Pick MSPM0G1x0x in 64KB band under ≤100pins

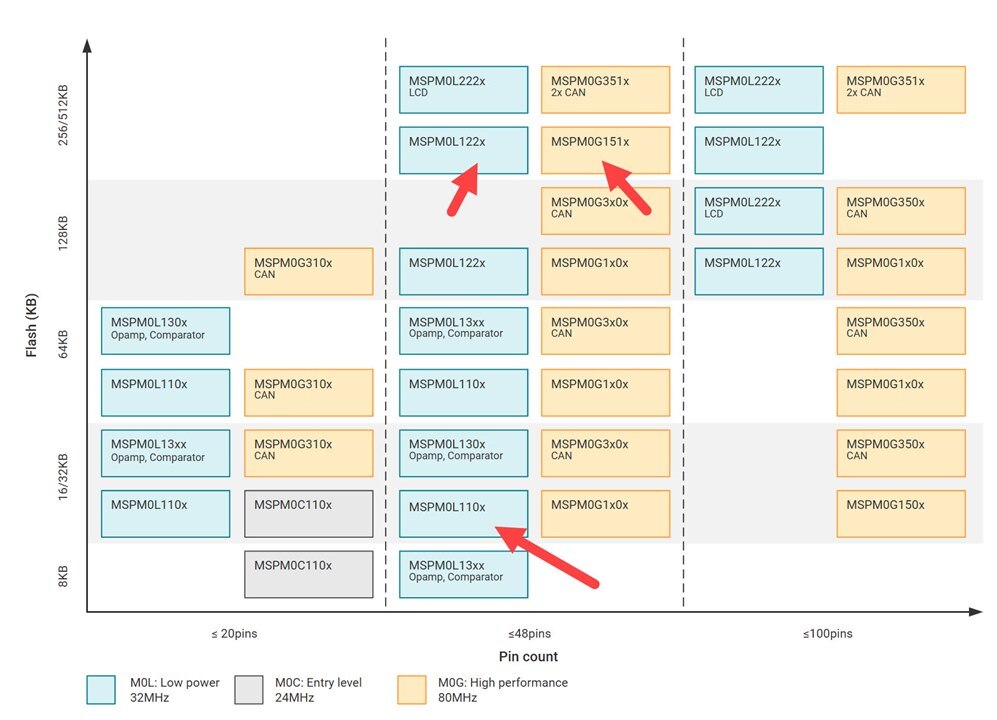[x=901, y=393]
